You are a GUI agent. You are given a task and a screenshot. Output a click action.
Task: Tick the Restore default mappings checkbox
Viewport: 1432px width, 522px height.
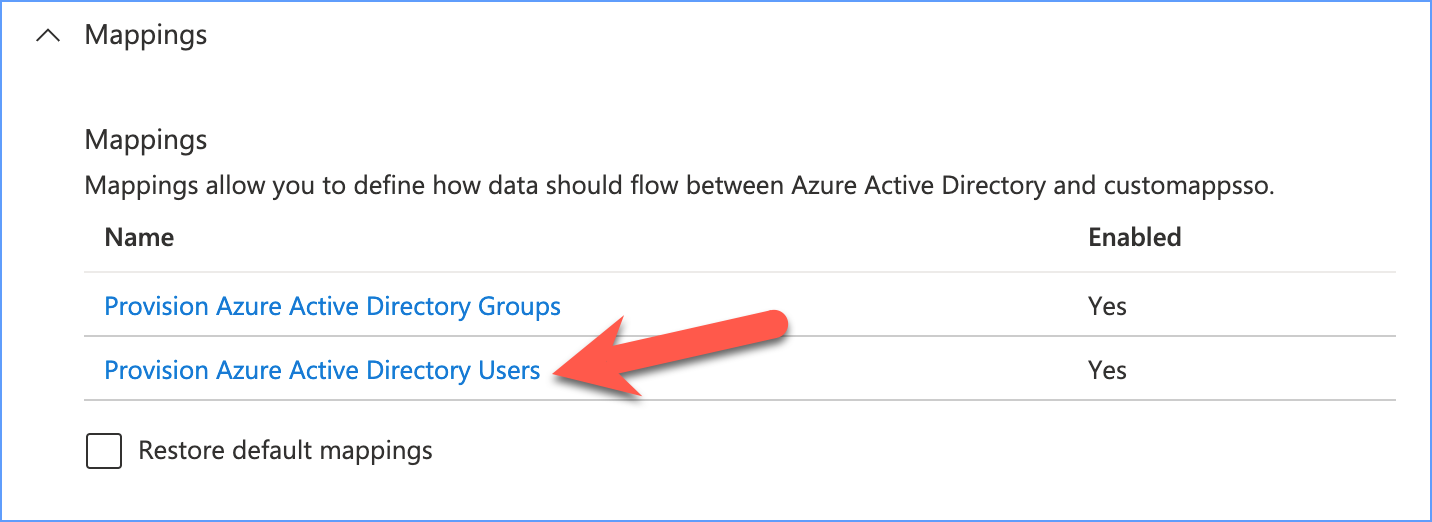104,451
